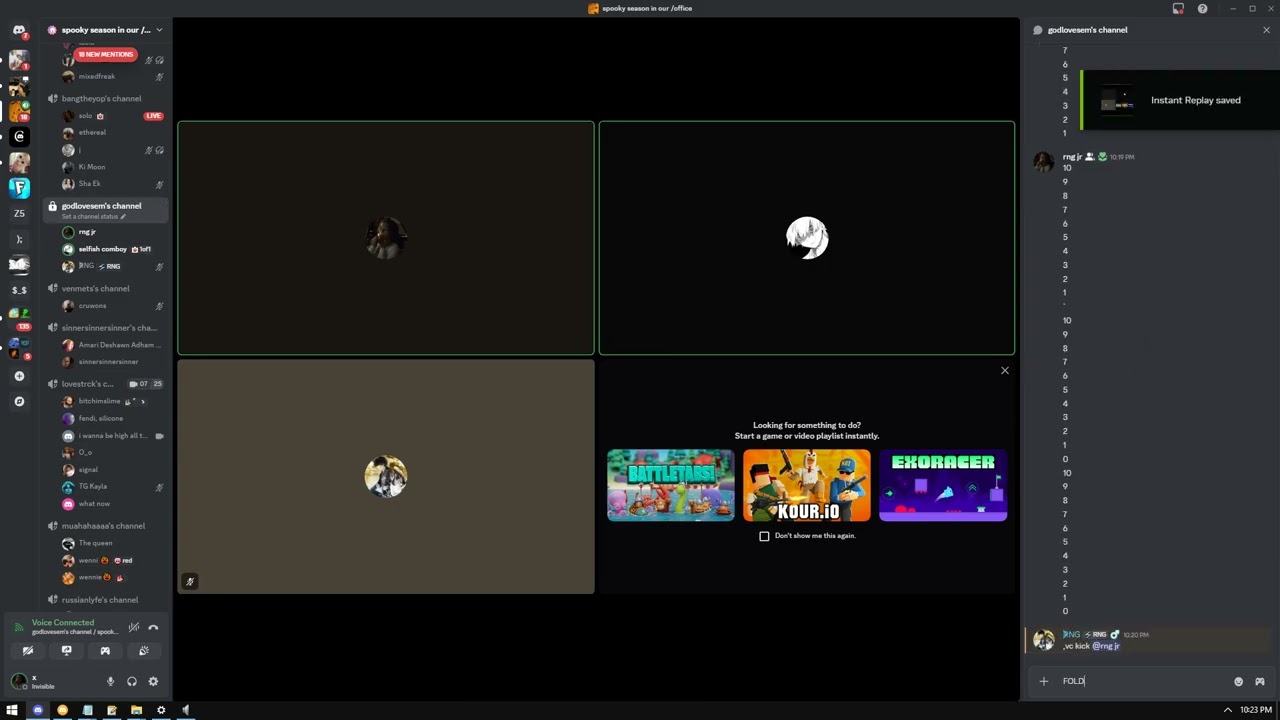This screenshot has height=720, width=1280.
Task: Open the plus attachment button in chat
Action: tap(1044, 681)
